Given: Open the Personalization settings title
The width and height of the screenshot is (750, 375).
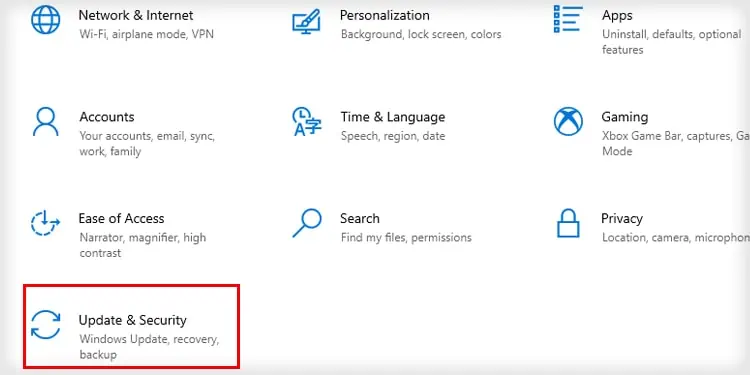Looking at the screenshot, I should (x=385, y=15).
